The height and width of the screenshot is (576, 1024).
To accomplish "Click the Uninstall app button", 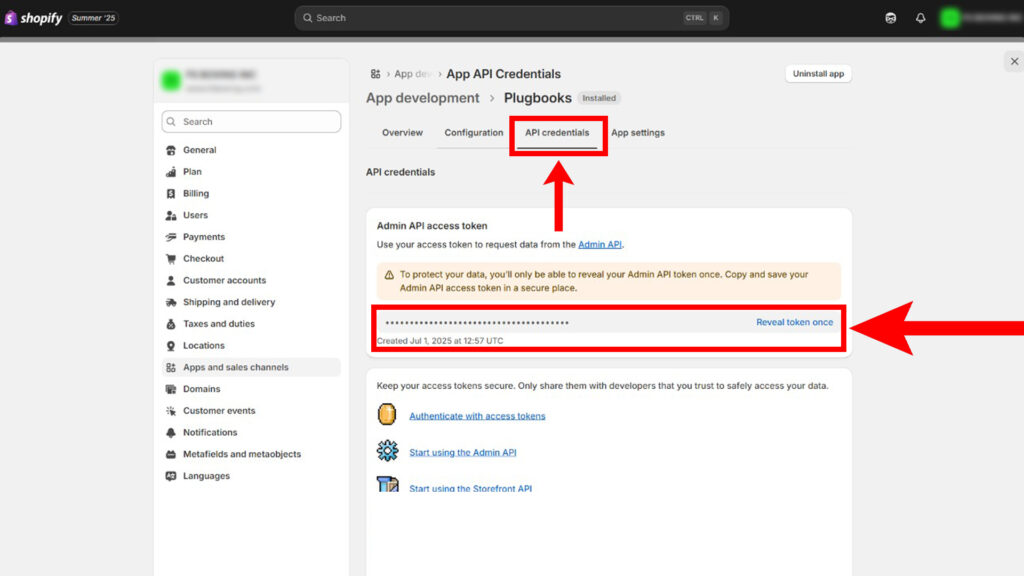I will tap(818, 74).
